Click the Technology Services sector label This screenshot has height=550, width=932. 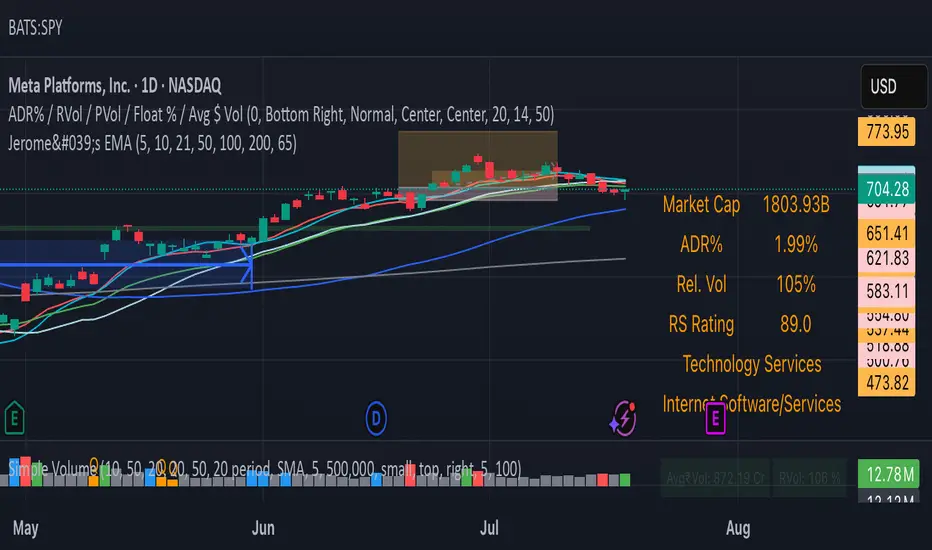point(752,364)
